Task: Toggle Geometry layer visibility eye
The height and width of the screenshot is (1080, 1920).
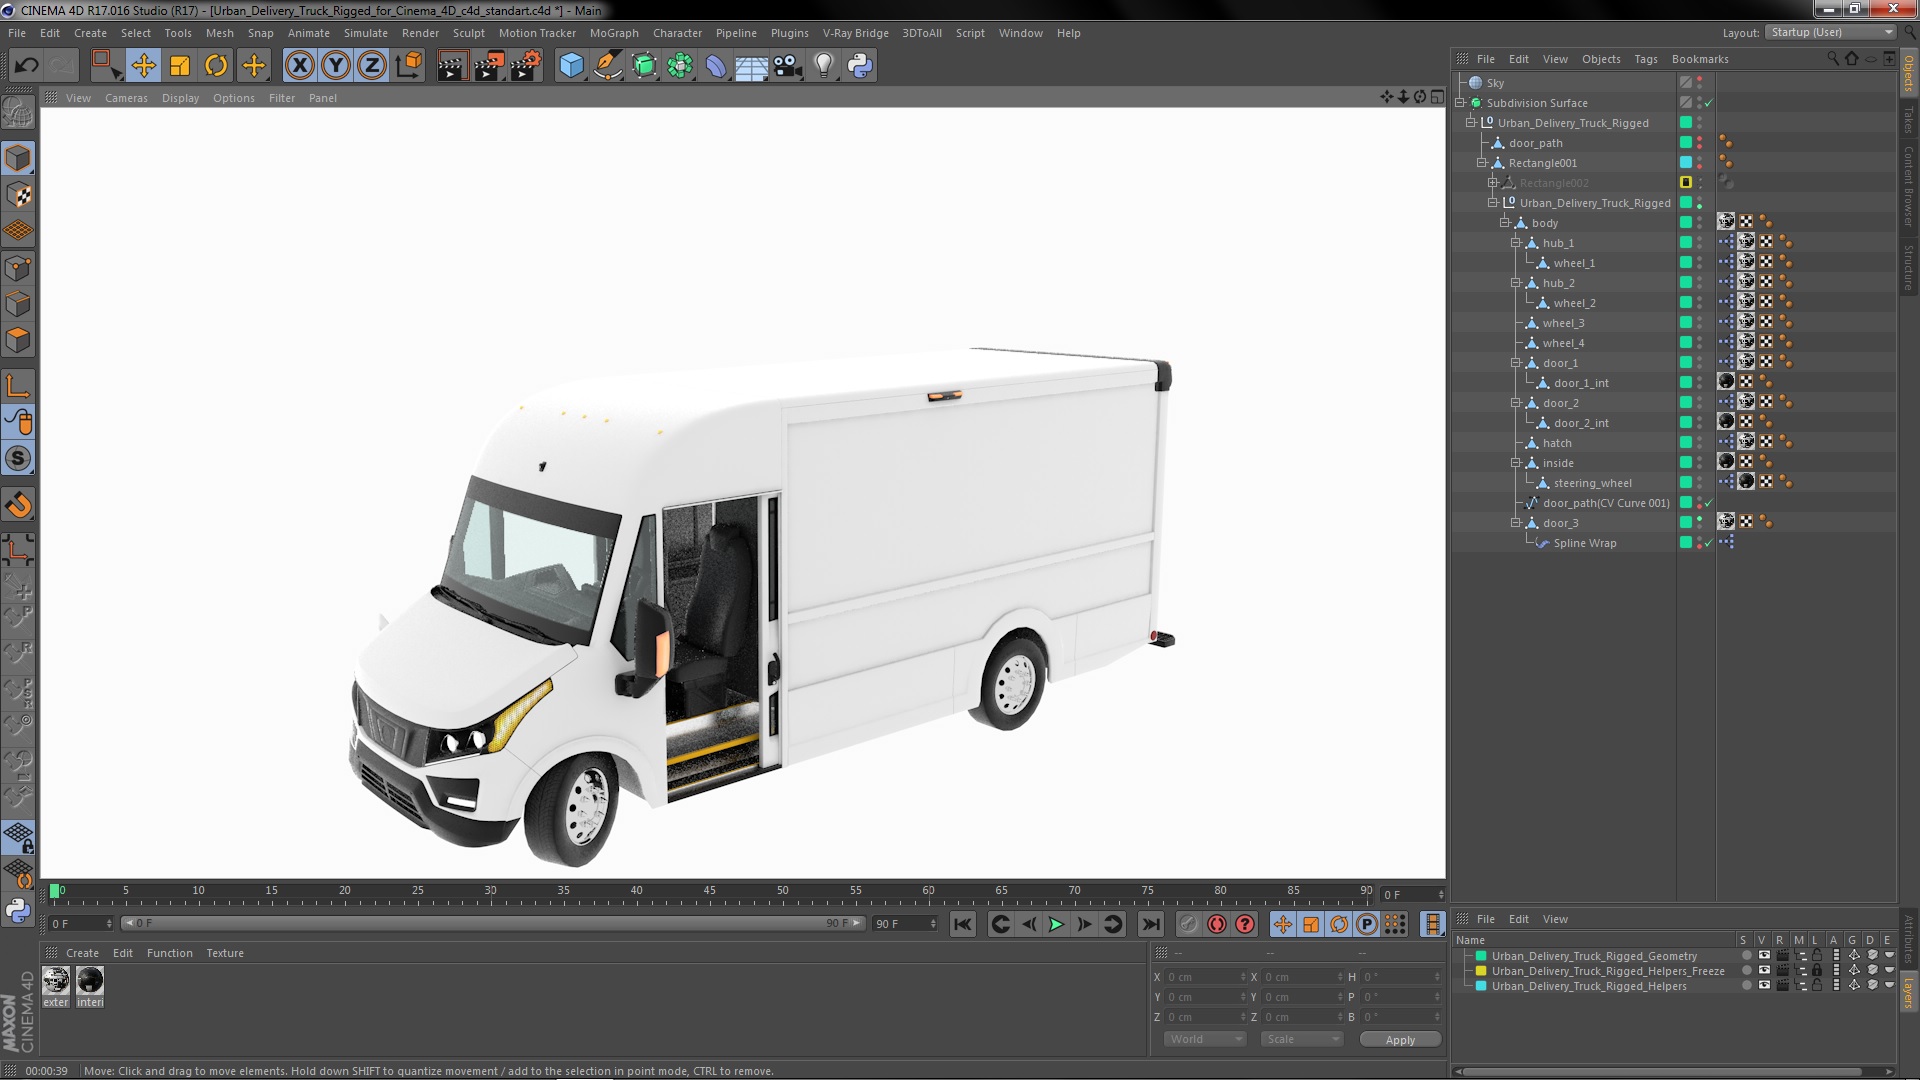Action: (x=1764, y=956)
